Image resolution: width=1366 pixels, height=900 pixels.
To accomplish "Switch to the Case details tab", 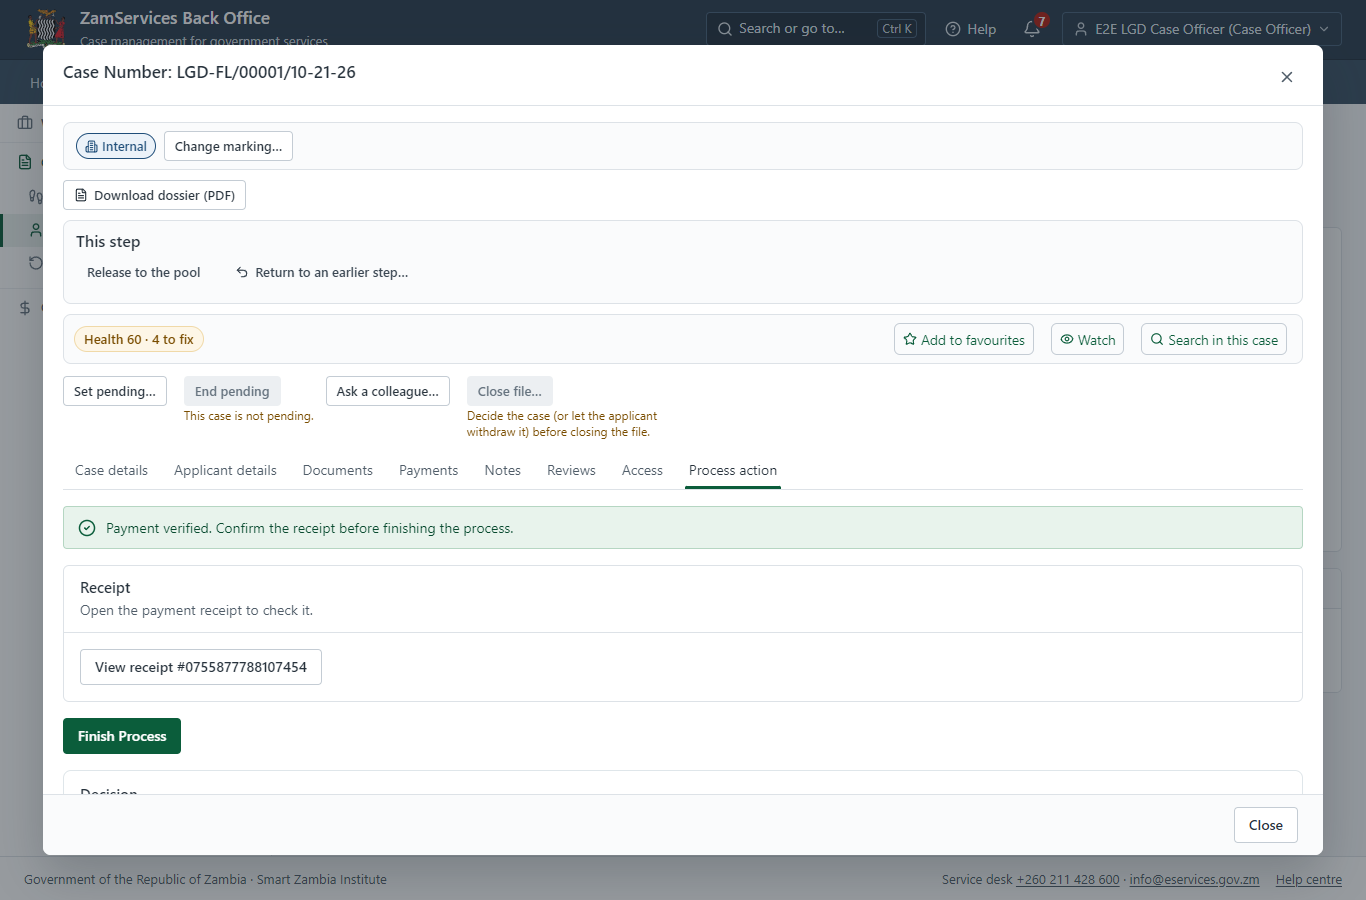I will pyautogui.click(x=111, y=471).
